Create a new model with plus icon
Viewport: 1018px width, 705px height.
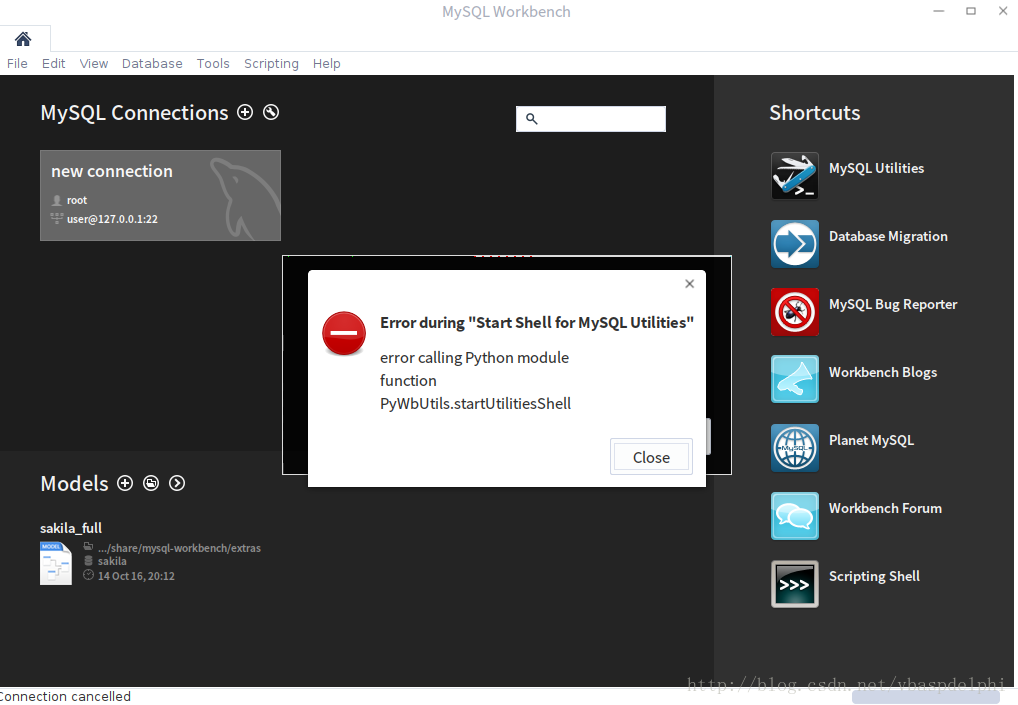125,483
